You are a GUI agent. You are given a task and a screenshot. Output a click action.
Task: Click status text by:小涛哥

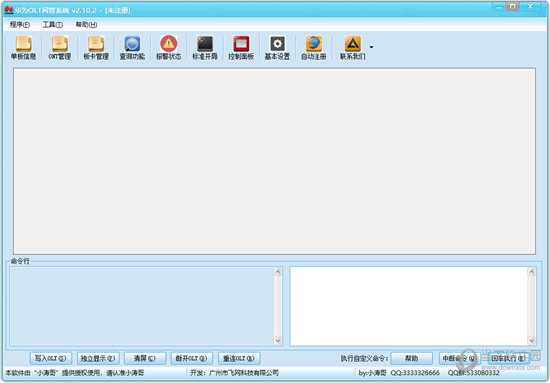pyautogui.click(x=372, y=373)
